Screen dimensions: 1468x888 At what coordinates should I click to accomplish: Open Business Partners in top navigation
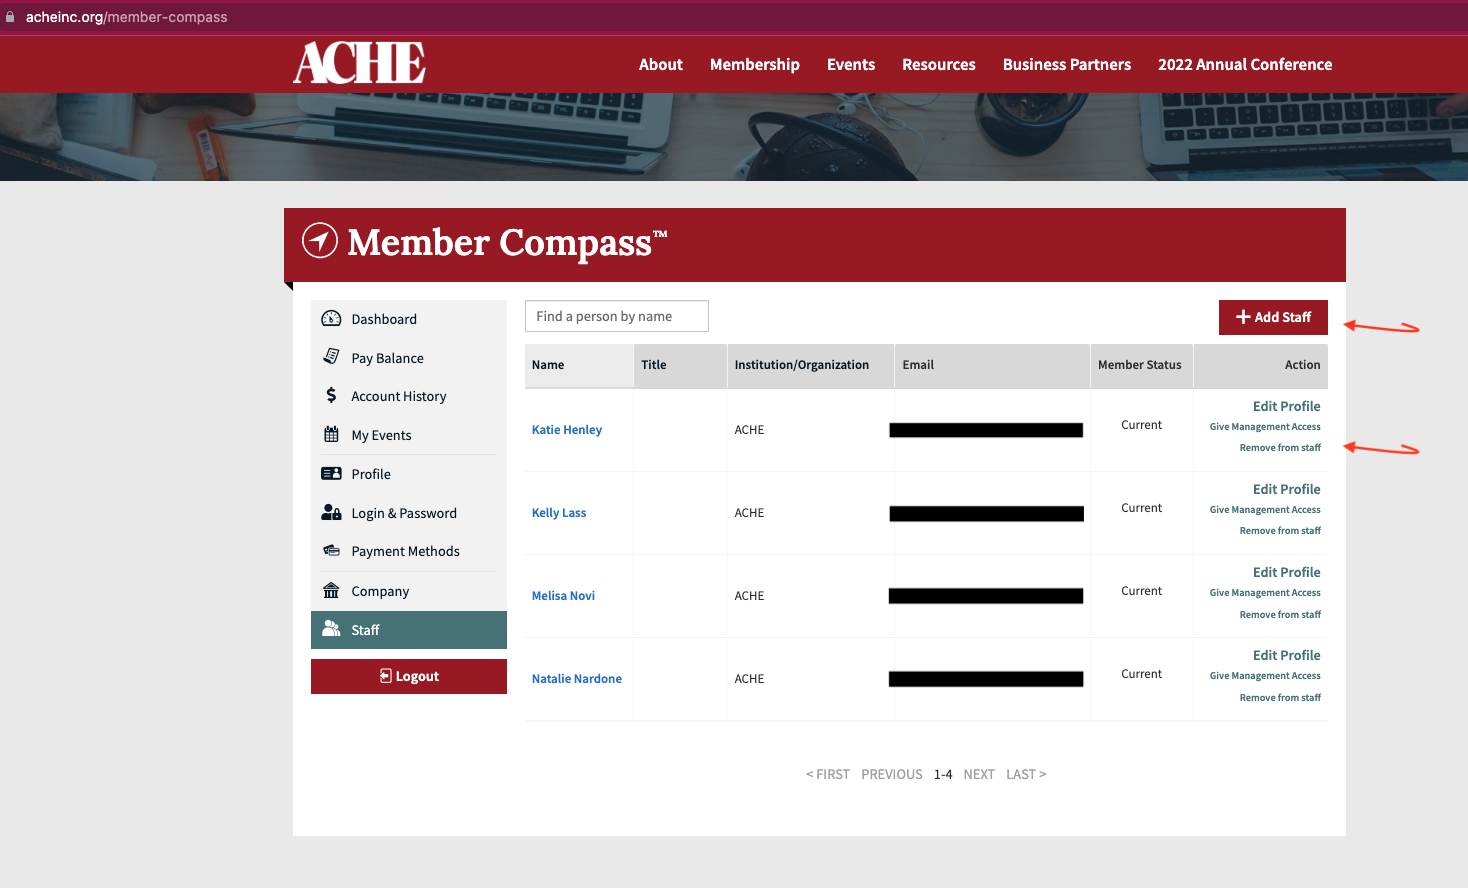(x=1067, y=64)
